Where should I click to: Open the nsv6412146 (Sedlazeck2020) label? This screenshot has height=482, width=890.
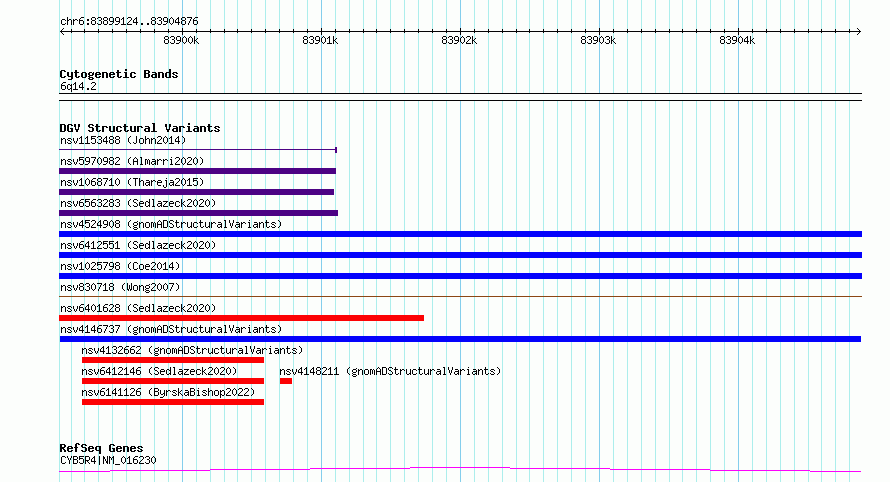point(159,371)
